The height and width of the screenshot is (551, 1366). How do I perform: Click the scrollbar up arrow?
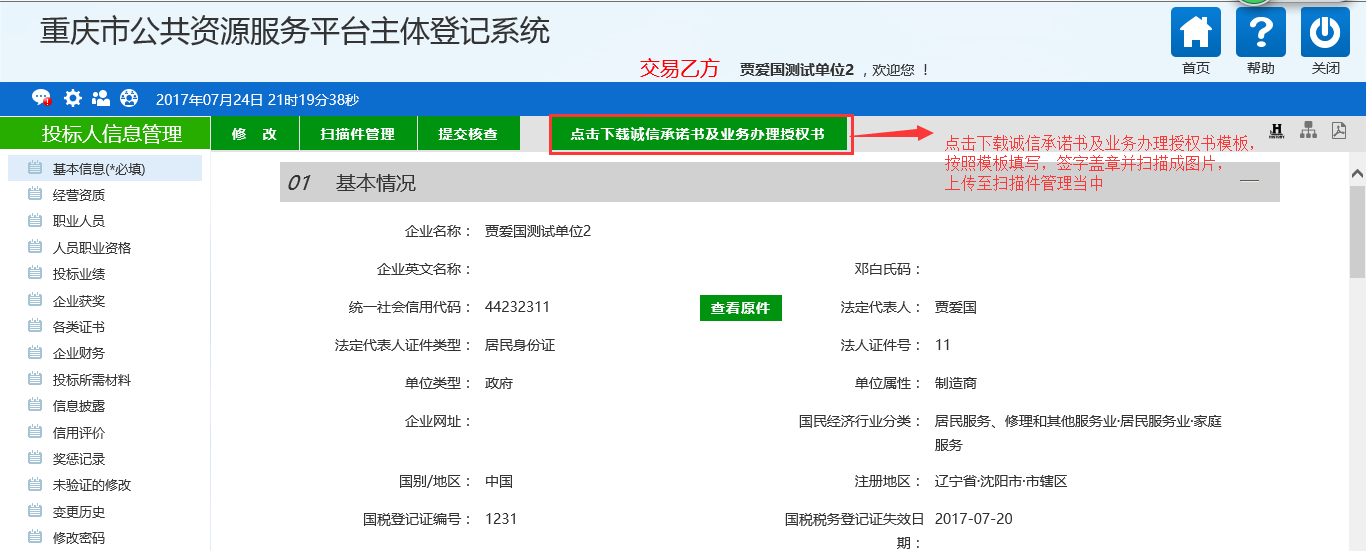(1357, 173)
